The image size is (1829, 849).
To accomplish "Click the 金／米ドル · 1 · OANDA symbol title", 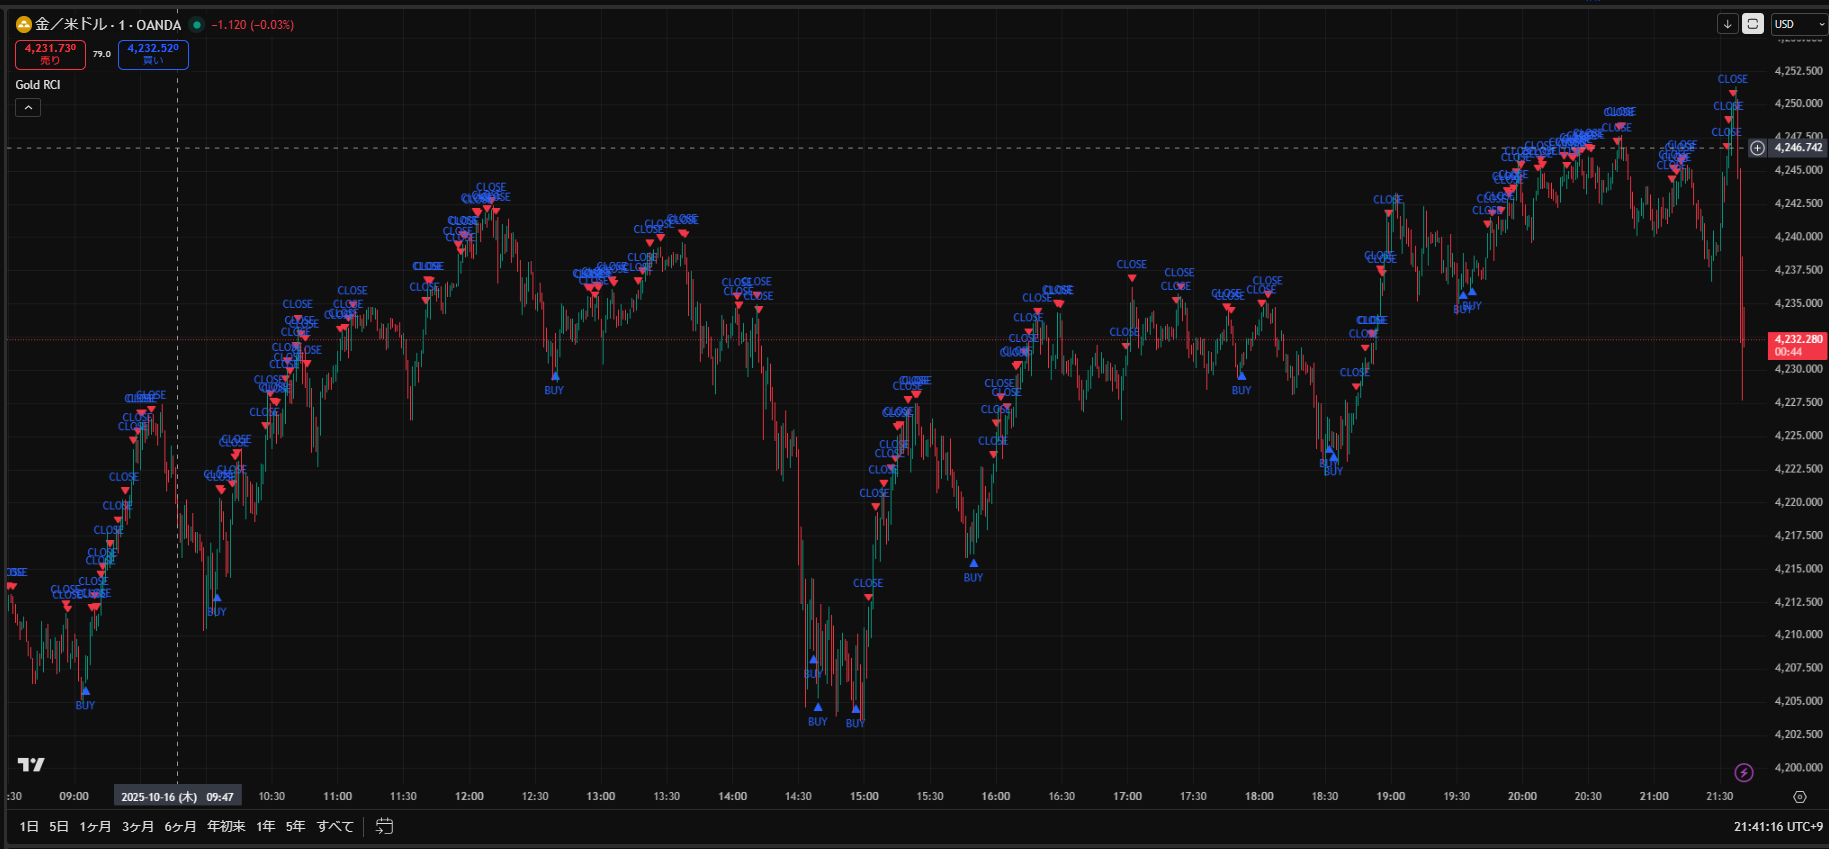I will (108, 25).
